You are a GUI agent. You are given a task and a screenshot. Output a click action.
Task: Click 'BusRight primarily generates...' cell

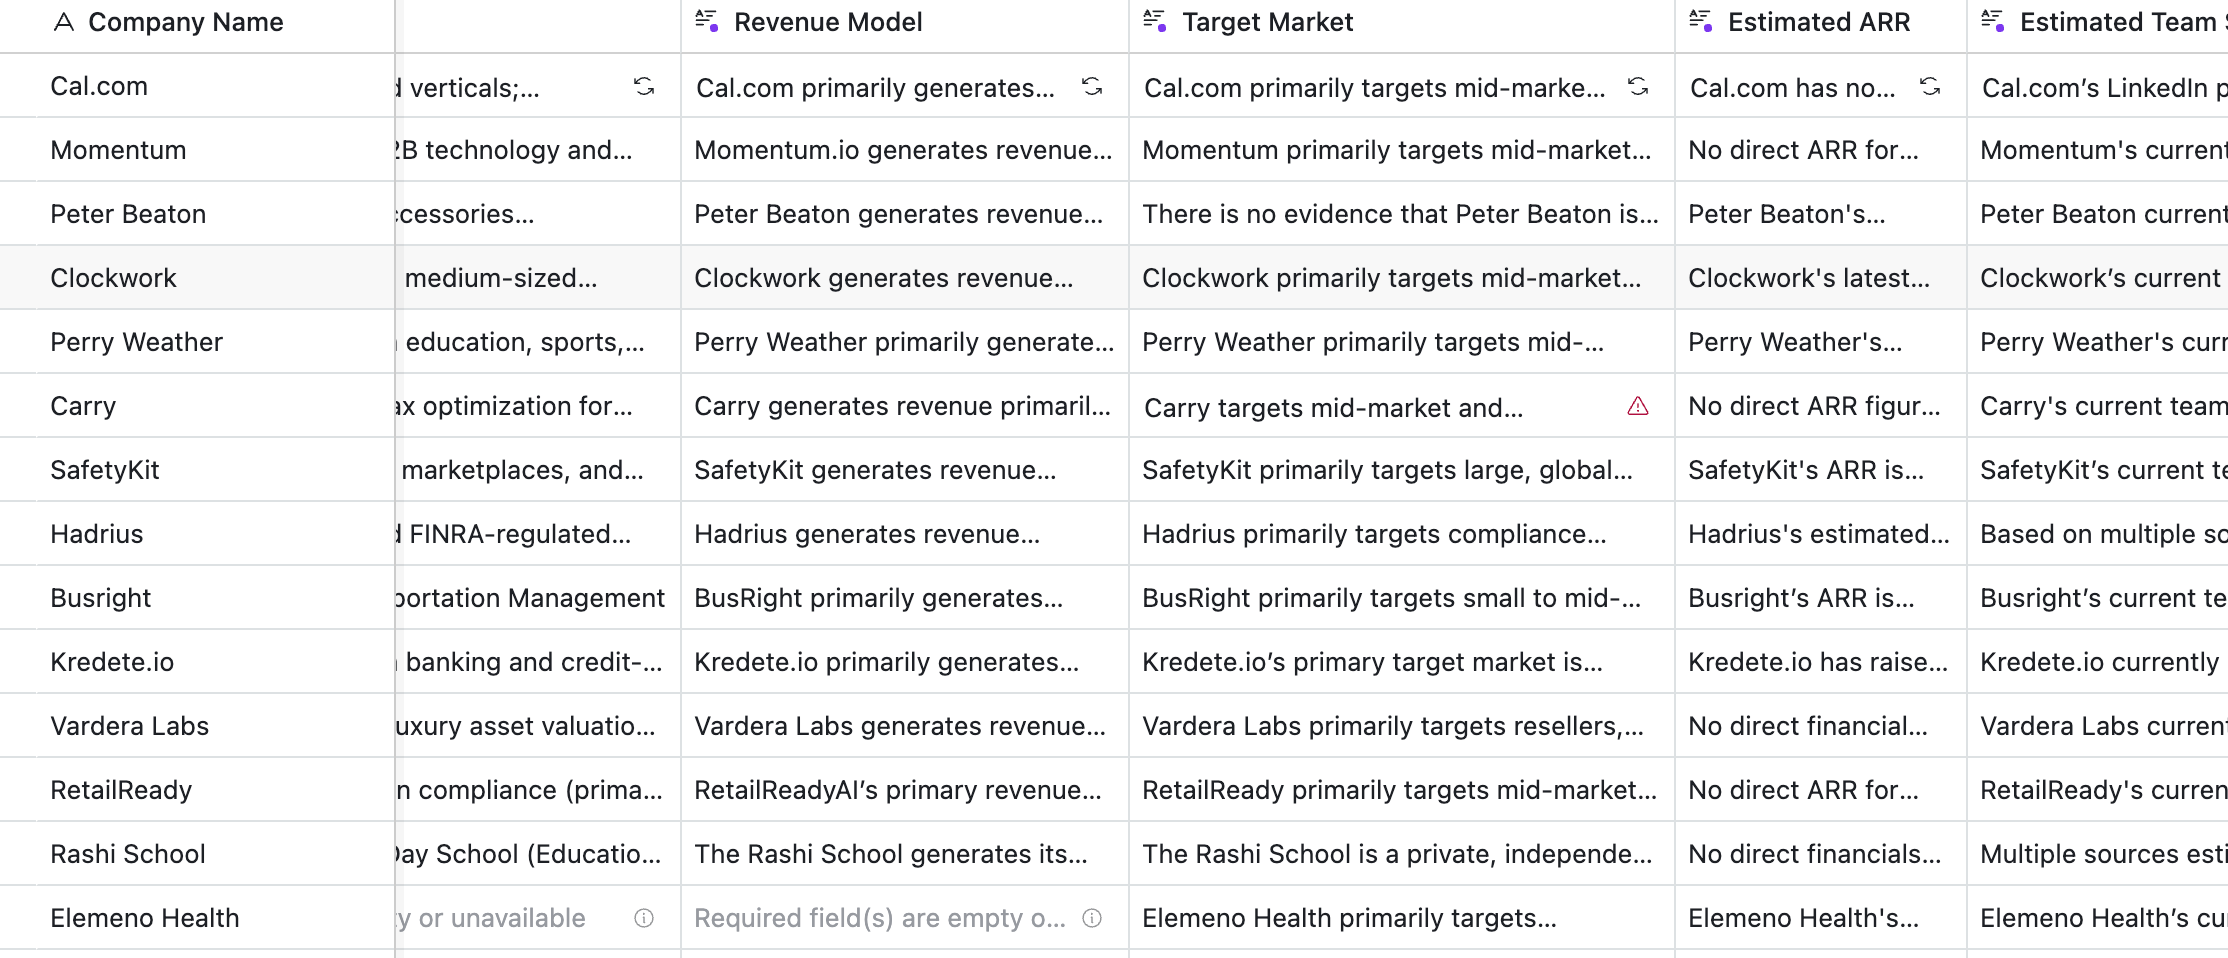point(905,598)
